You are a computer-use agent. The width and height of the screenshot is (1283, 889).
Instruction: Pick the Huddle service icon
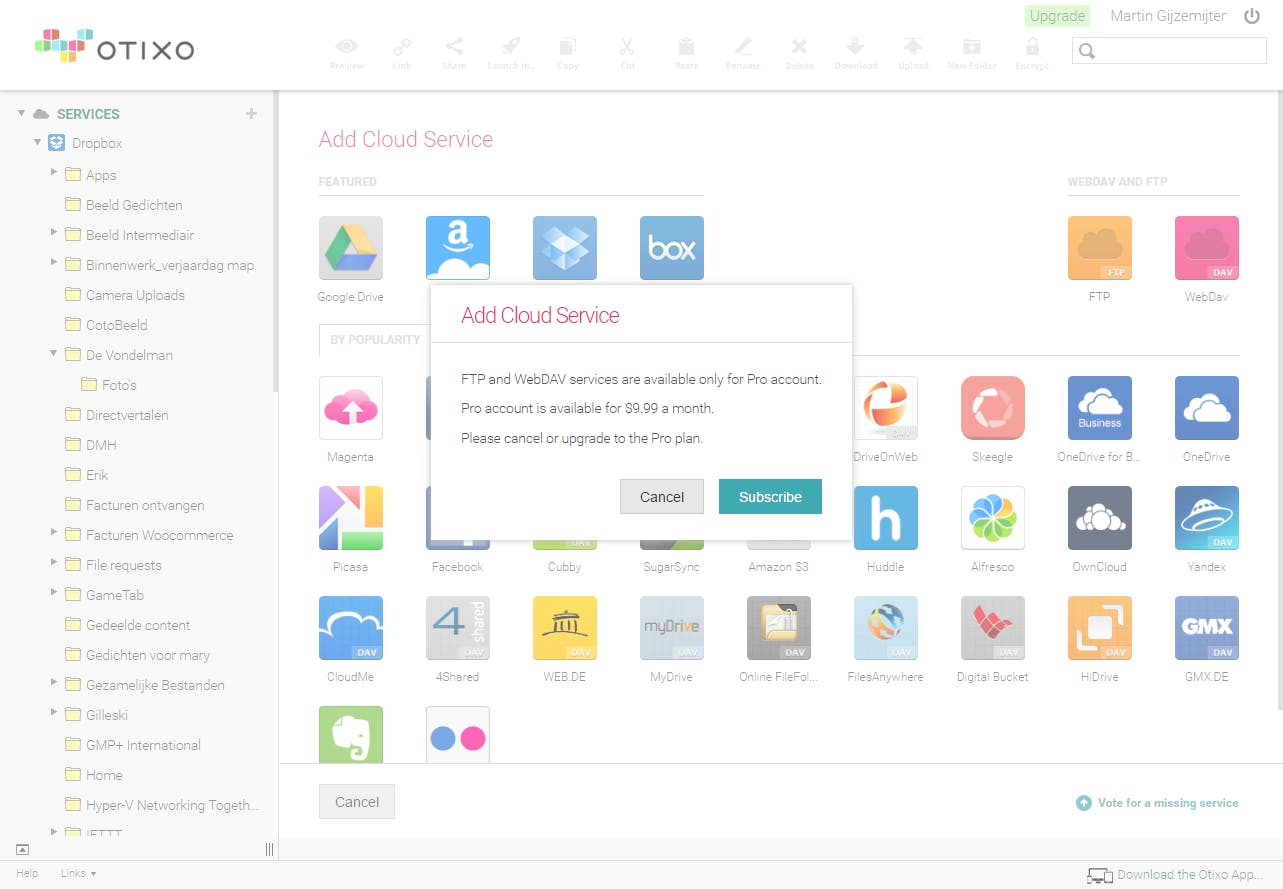coord(886,518)
